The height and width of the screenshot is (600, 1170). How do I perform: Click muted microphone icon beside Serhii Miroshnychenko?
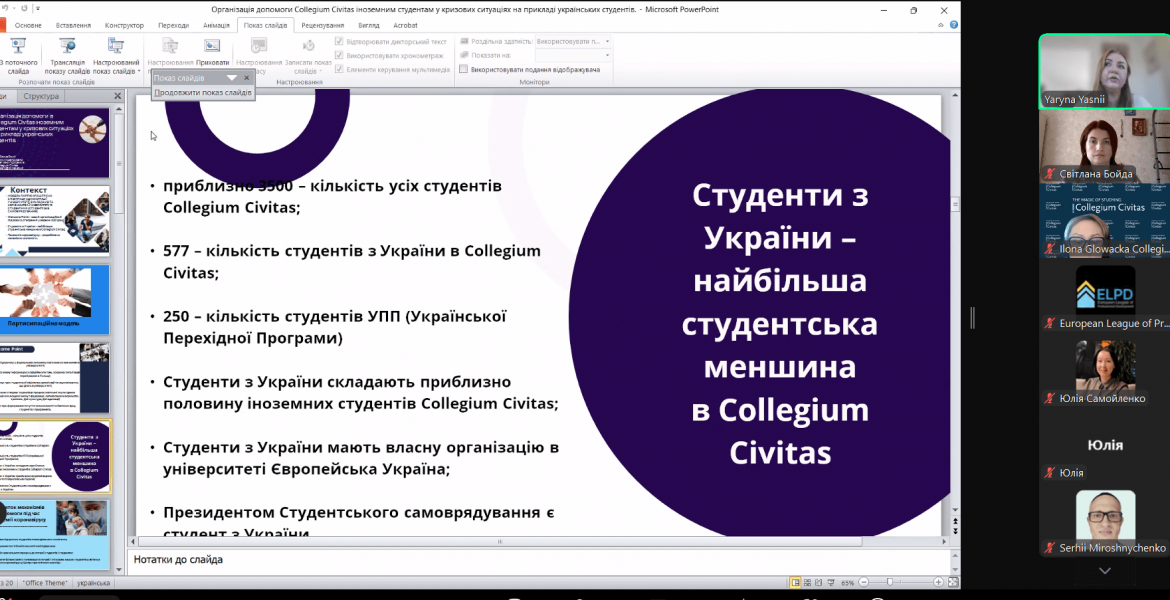coord(1050,548)
